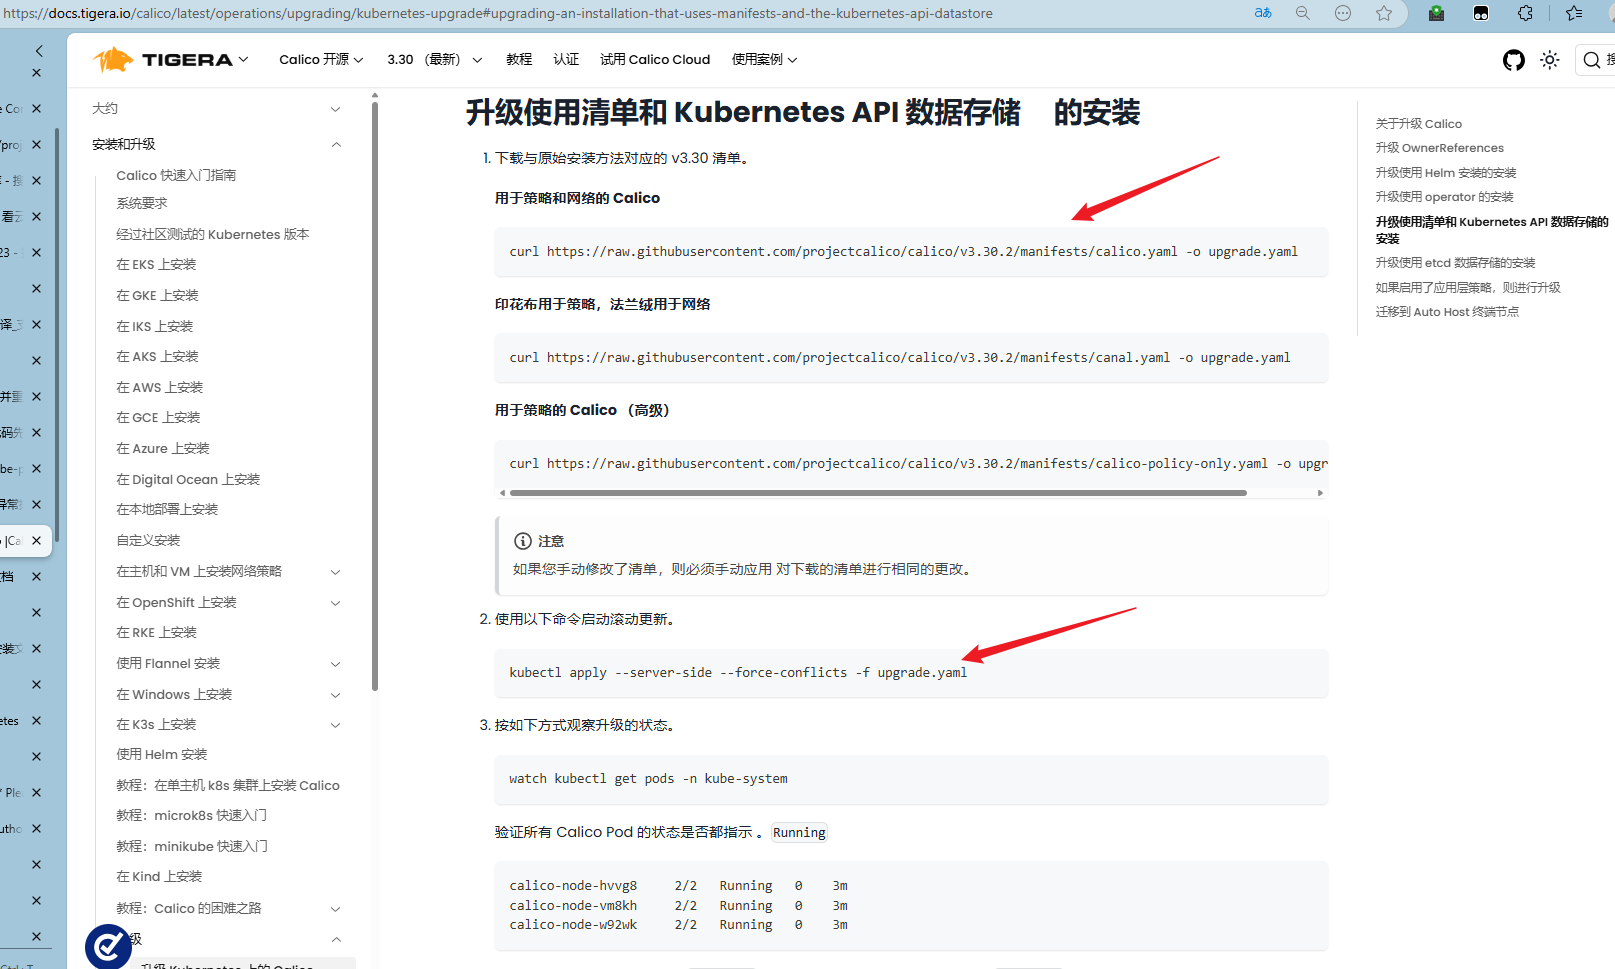Click the zoom magnifier icon in address bar
1615x969 pixels.
pos(1303,13)
